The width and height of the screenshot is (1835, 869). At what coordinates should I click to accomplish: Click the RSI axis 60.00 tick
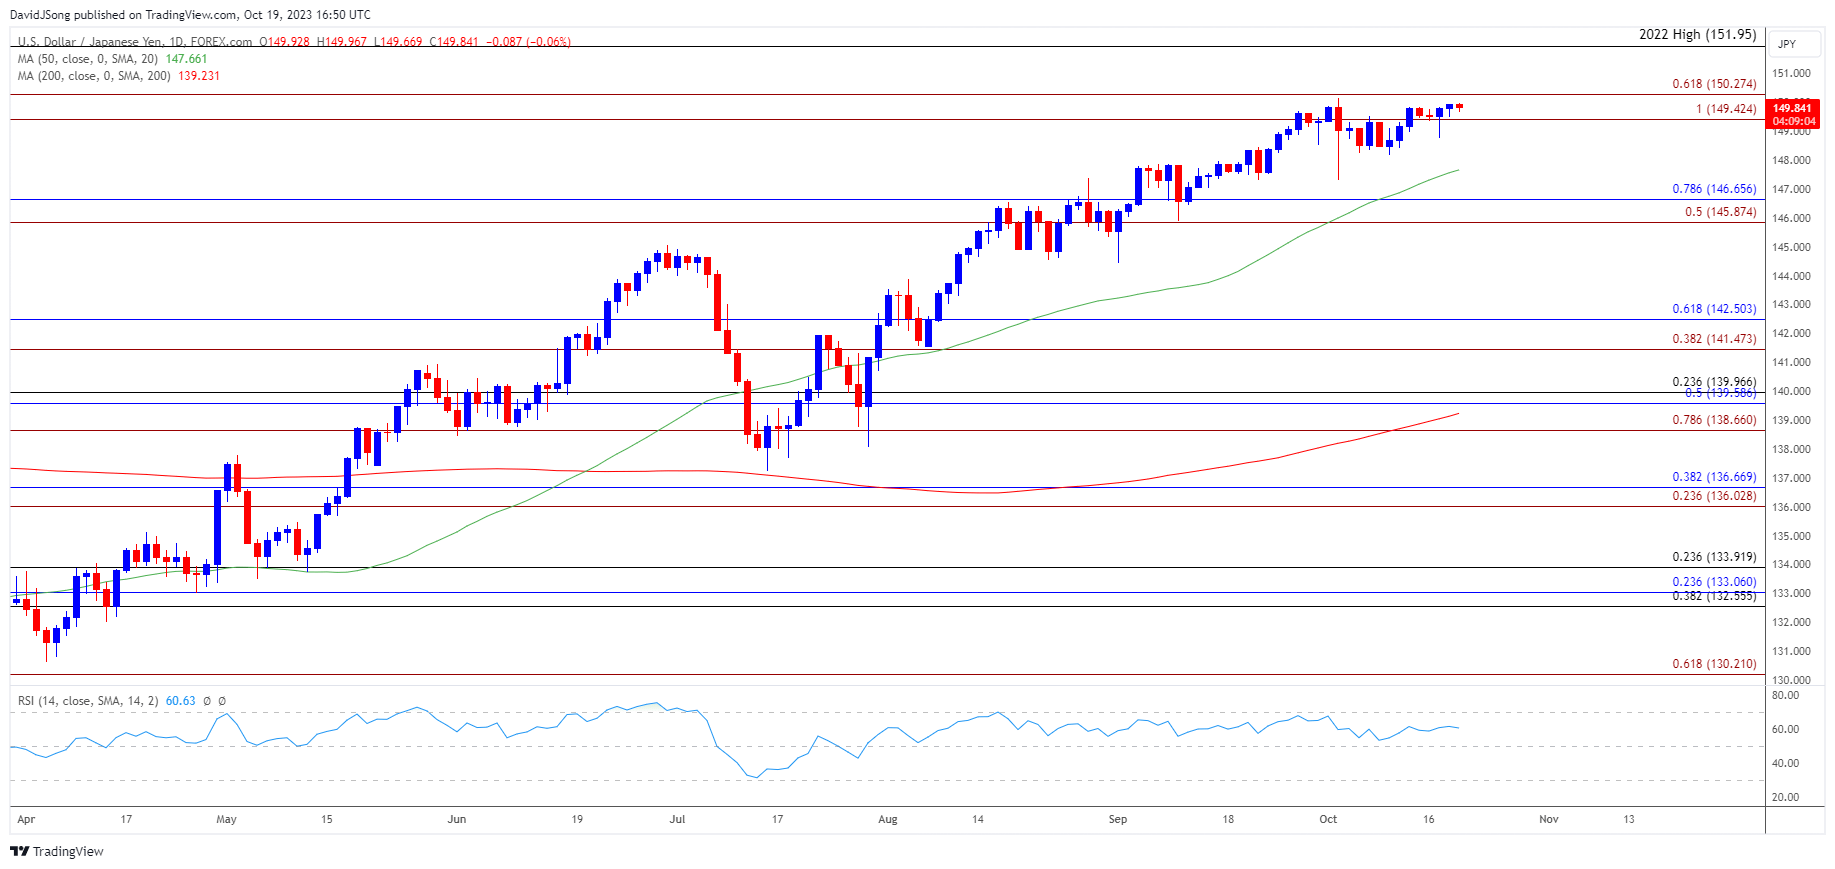coord(1785,729)
